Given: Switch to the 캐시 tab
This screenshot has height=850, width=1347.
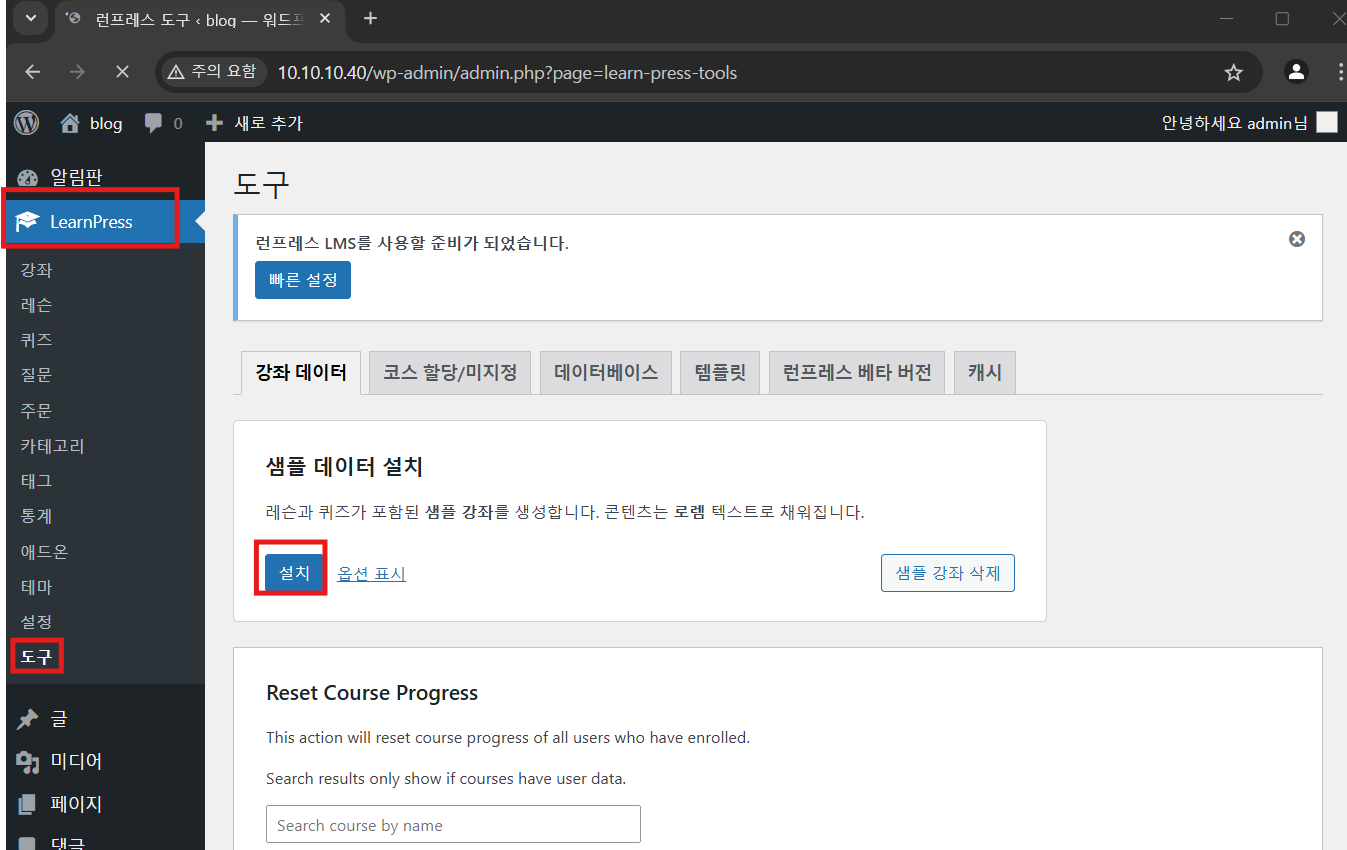Looking at the screenshot, I should click(x=985, y=373).
